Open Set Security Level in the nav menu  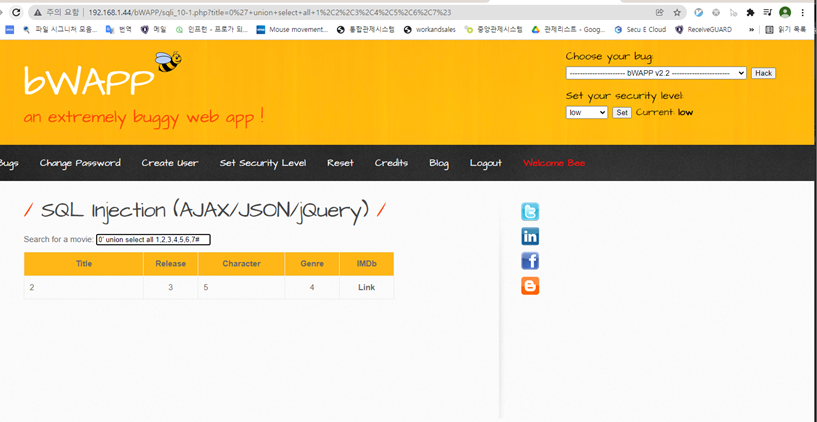point(263,163)
